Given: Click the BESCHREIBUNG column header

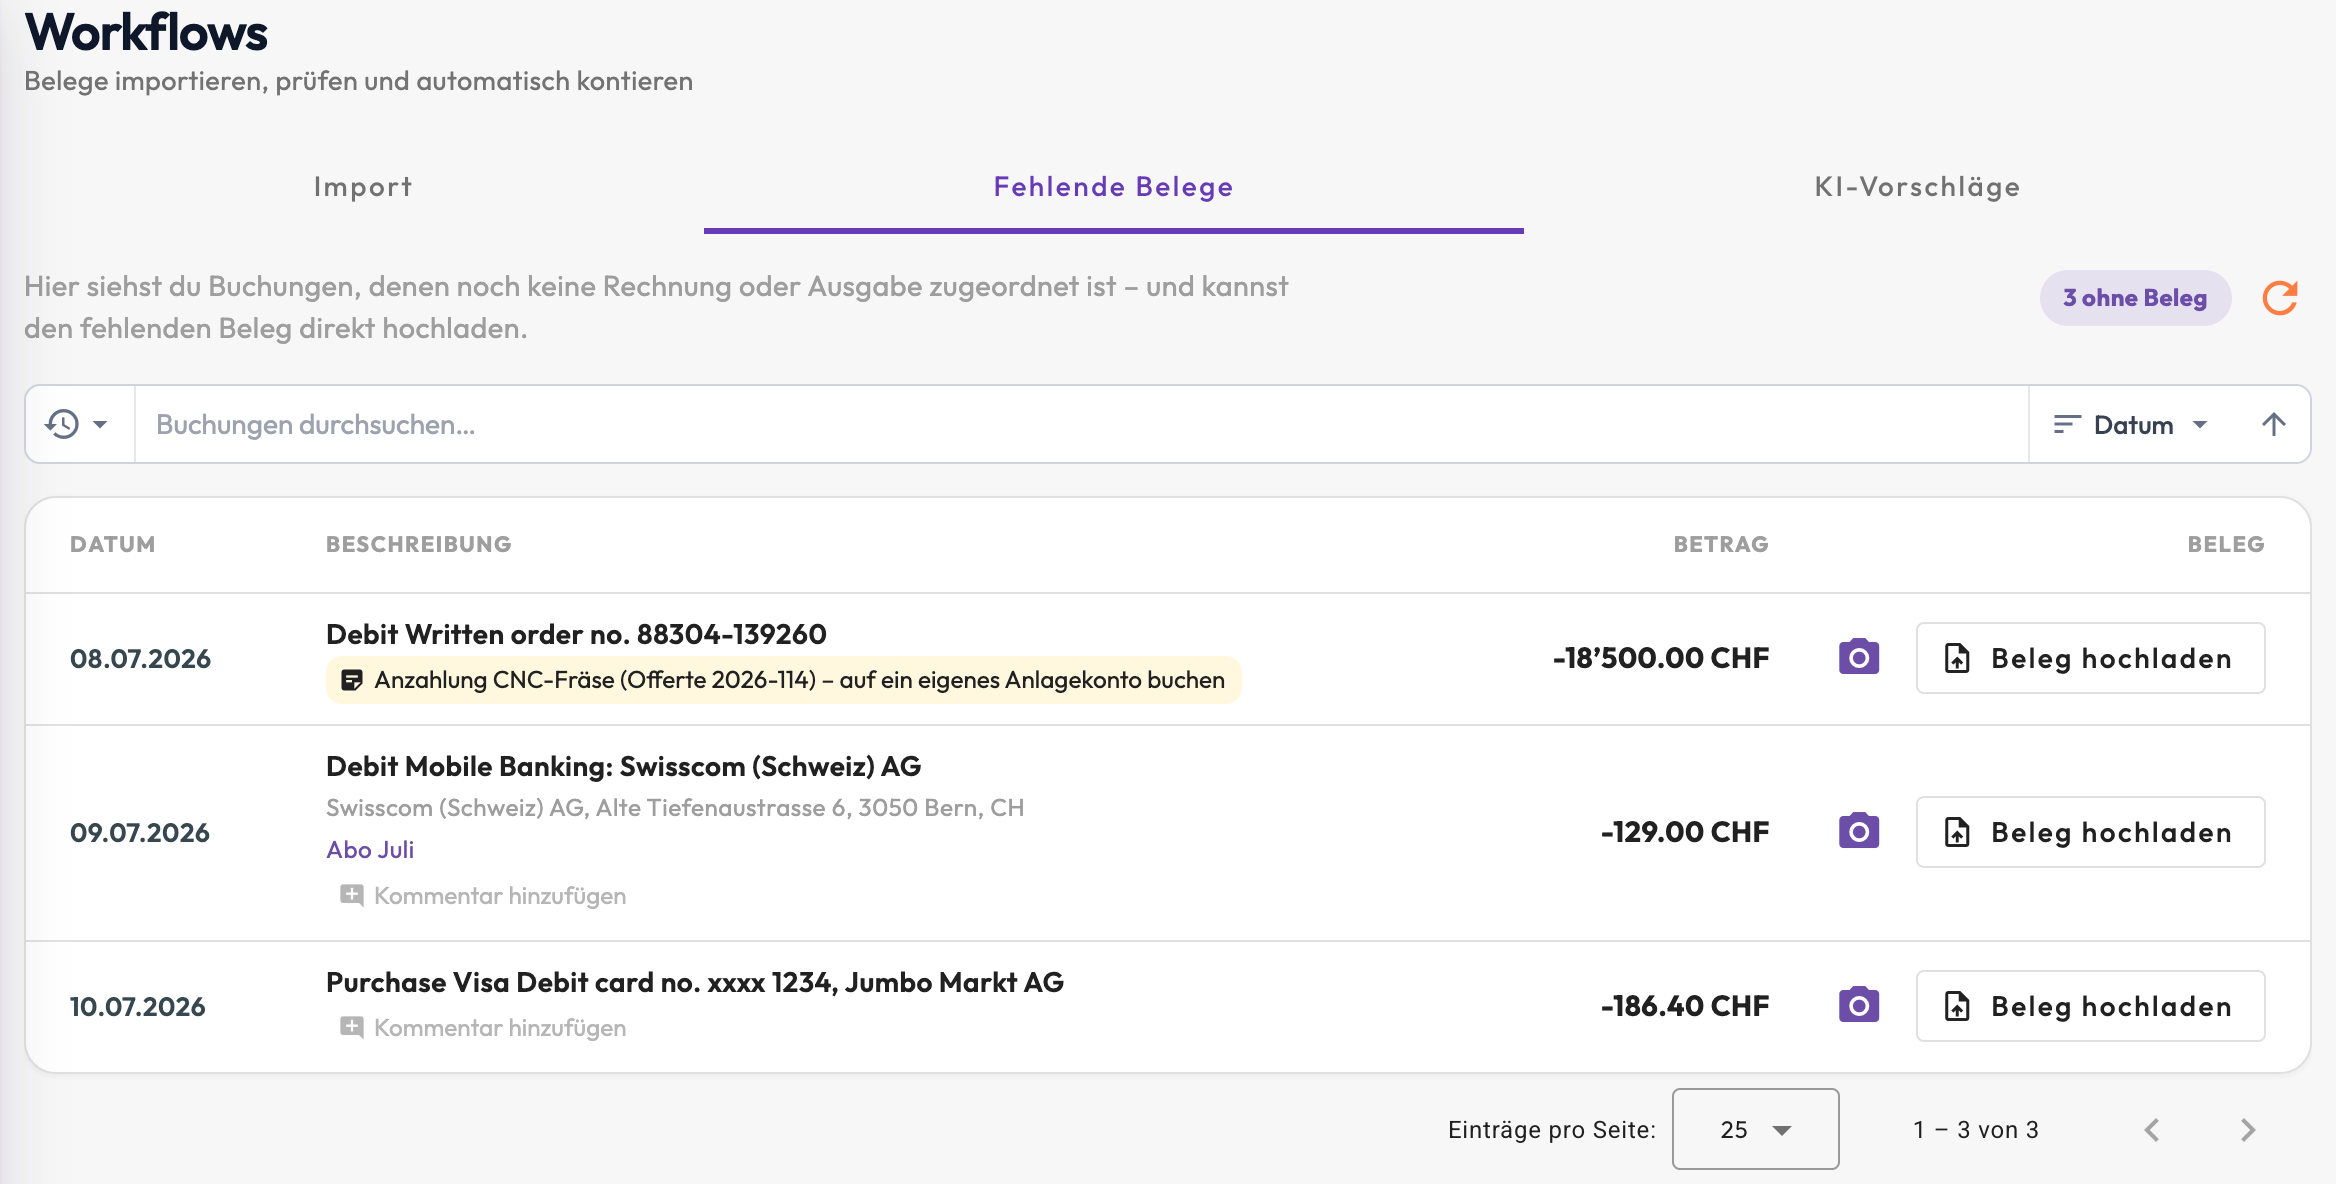Looking at the screenshot, I should pos(419,544).
